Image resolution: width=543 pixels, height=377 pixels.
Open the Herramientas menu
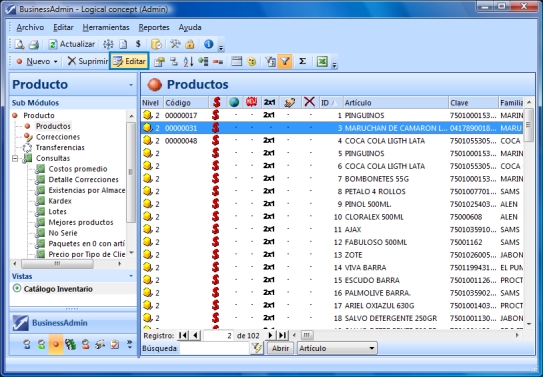(106, 27)
